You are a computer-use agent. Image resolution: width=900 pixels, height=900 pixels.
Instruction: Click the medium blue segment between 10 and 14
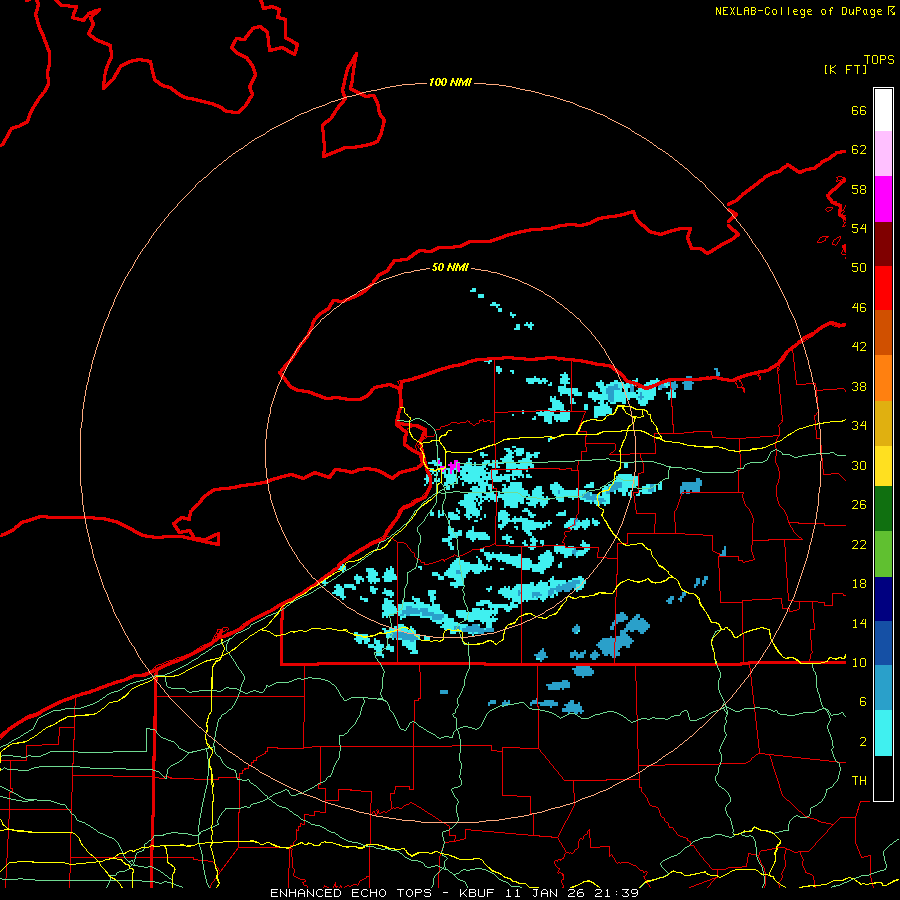[x=883, y=643]
